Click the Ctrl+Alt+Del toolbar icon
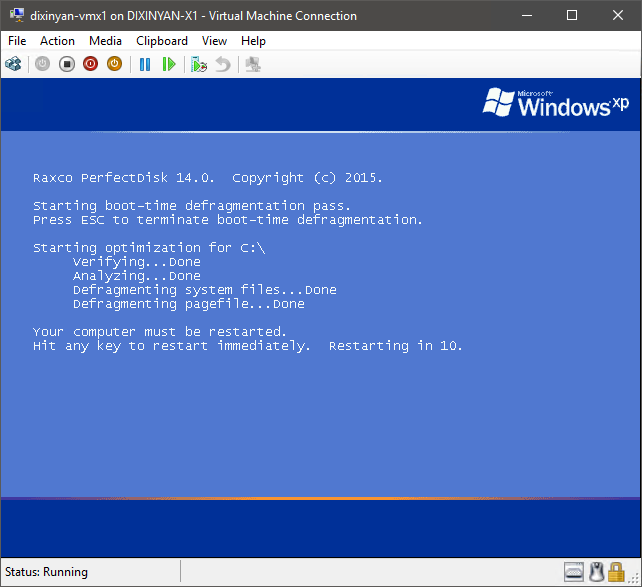Screen dimensions: 642x587 coord(13,64)
